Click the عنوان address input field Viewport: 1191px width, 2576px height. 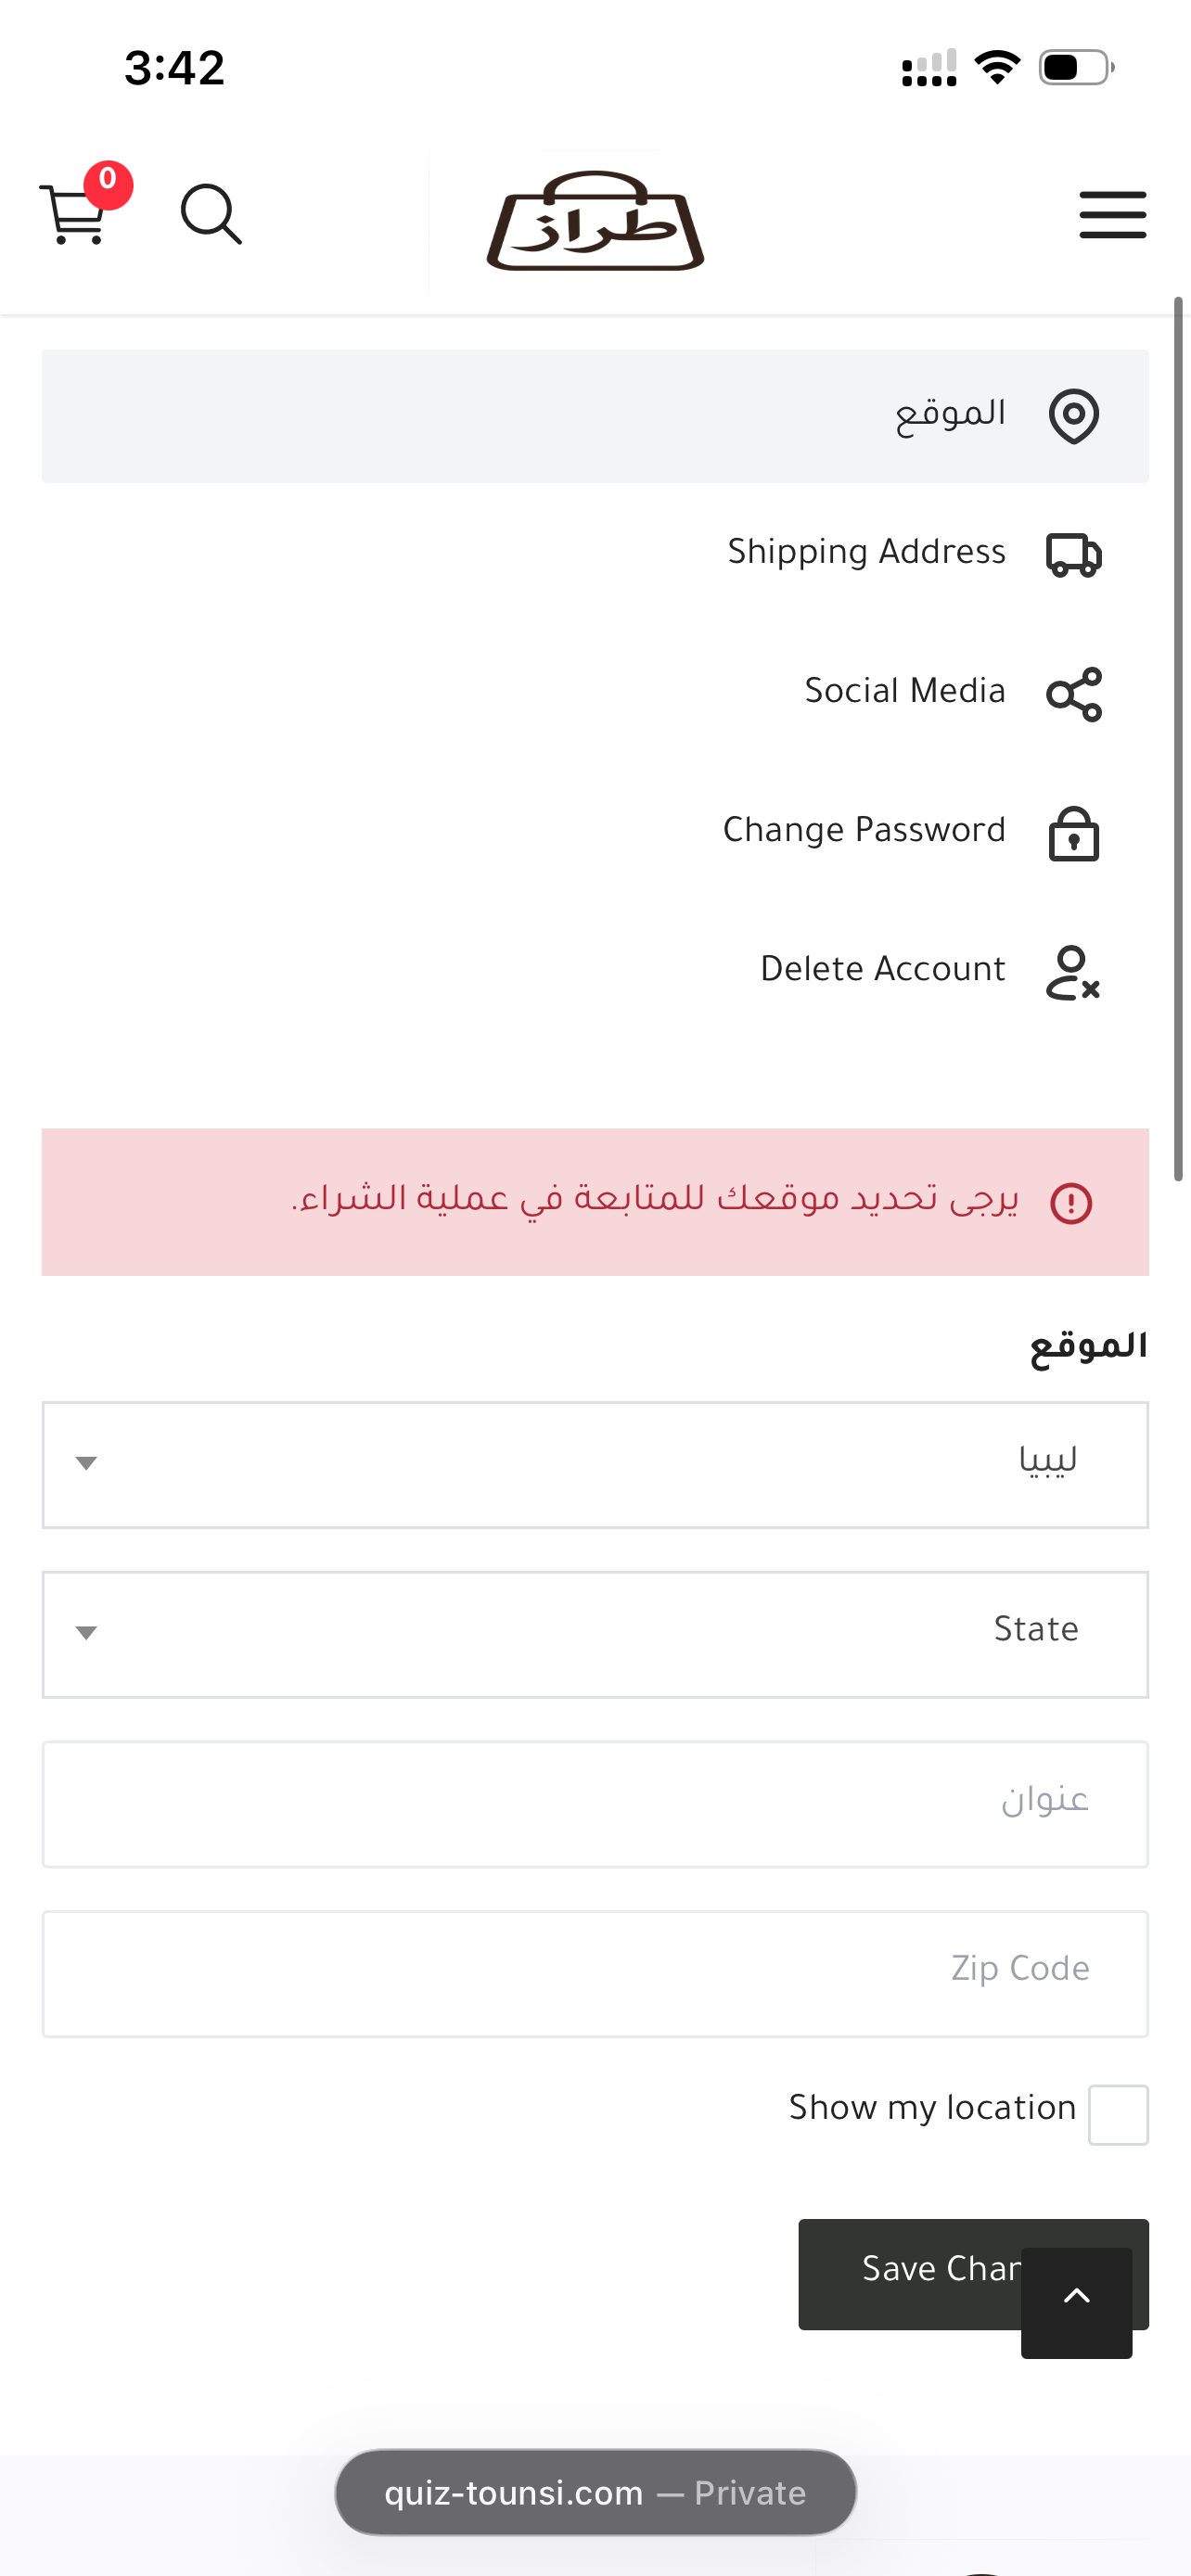coord(595,1803)
